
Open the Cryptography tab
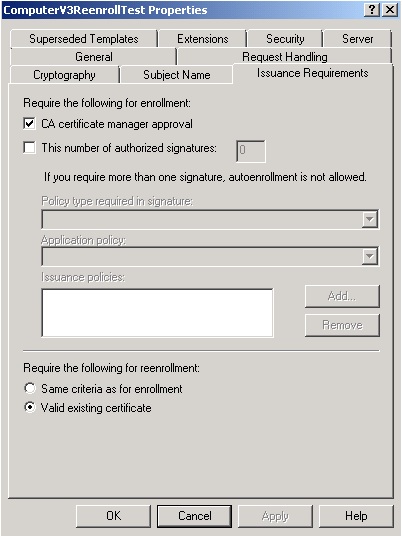[64, 75]
